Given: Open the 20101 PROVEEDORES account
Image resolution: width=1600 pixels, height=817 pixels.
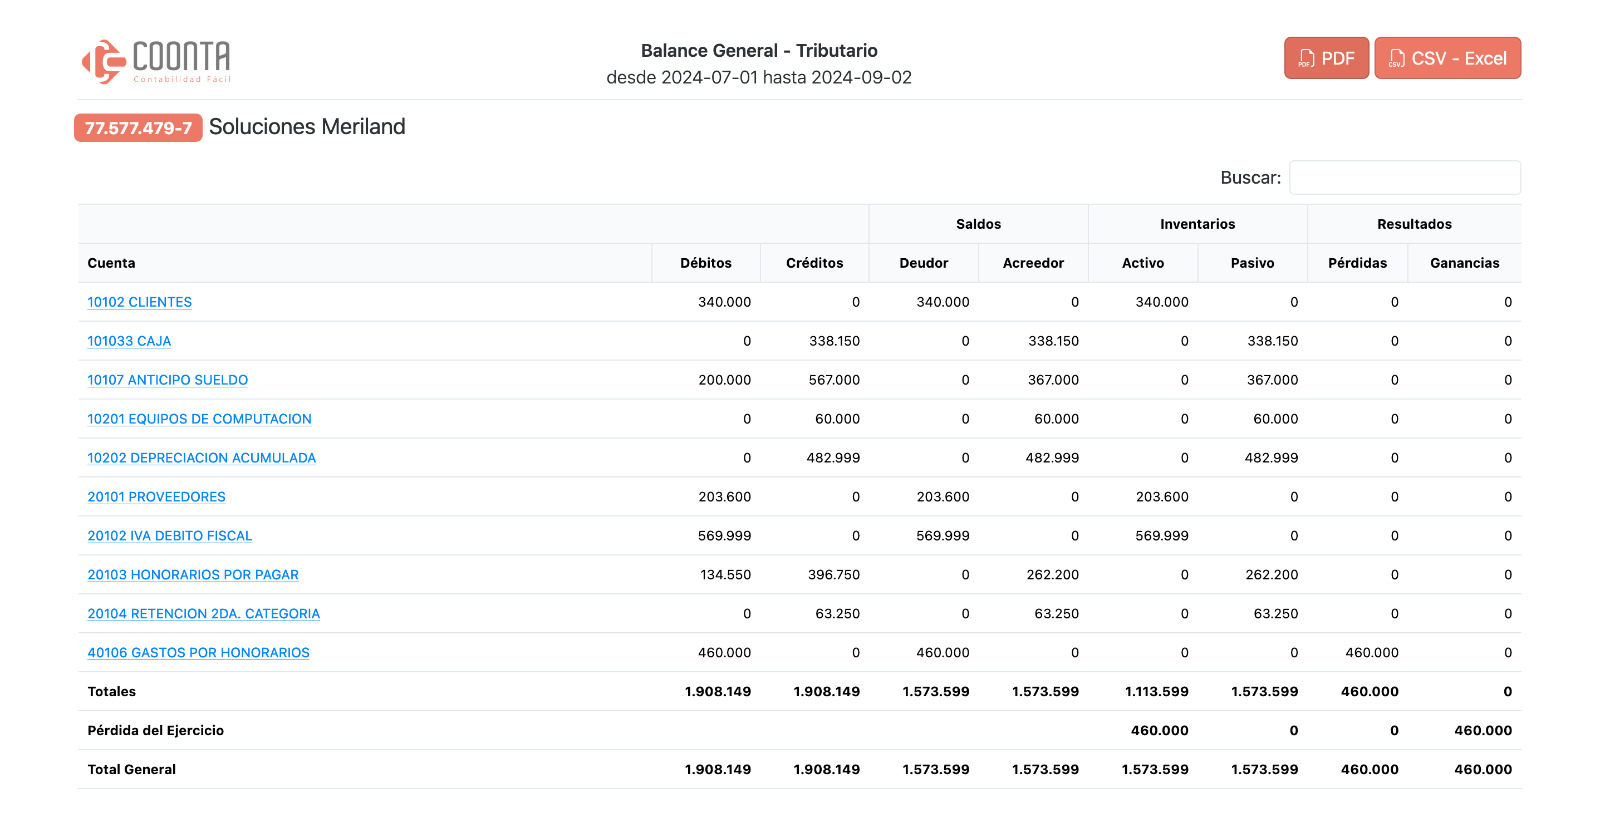Looking at the screenshot, I should tap(156, 497).
